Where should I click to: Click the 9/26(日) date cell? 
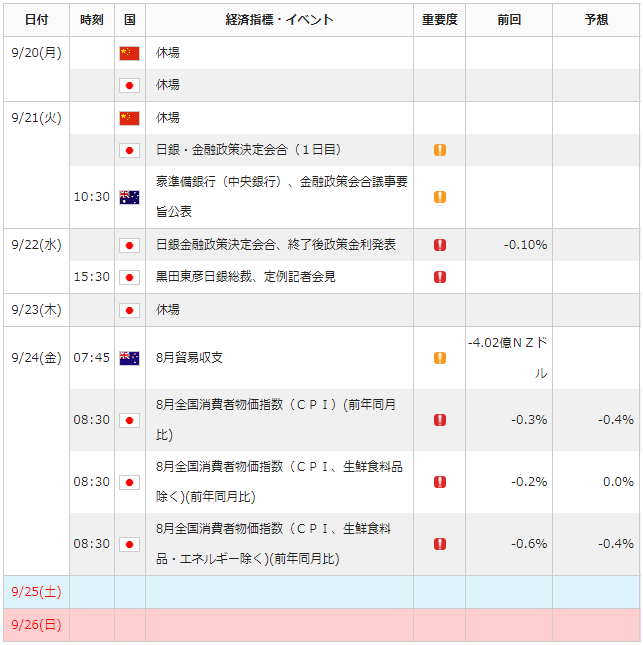point(37,625)
